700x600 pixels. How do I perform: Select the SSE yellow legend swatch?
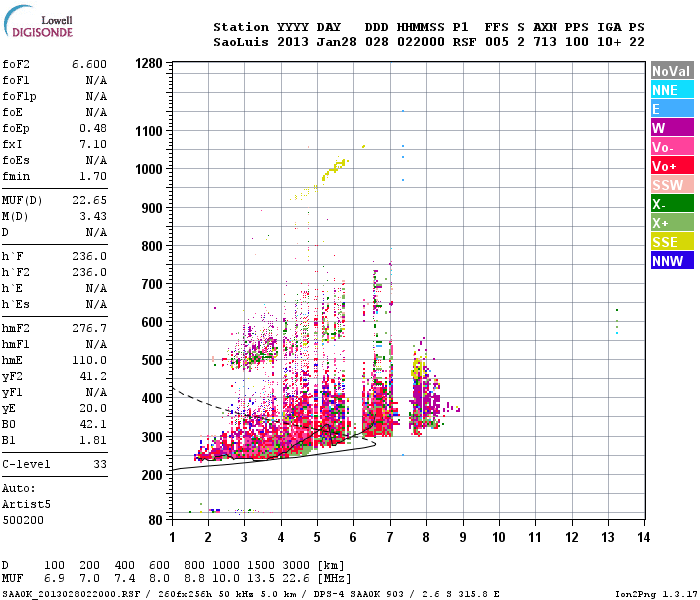(x=672, y=242)
